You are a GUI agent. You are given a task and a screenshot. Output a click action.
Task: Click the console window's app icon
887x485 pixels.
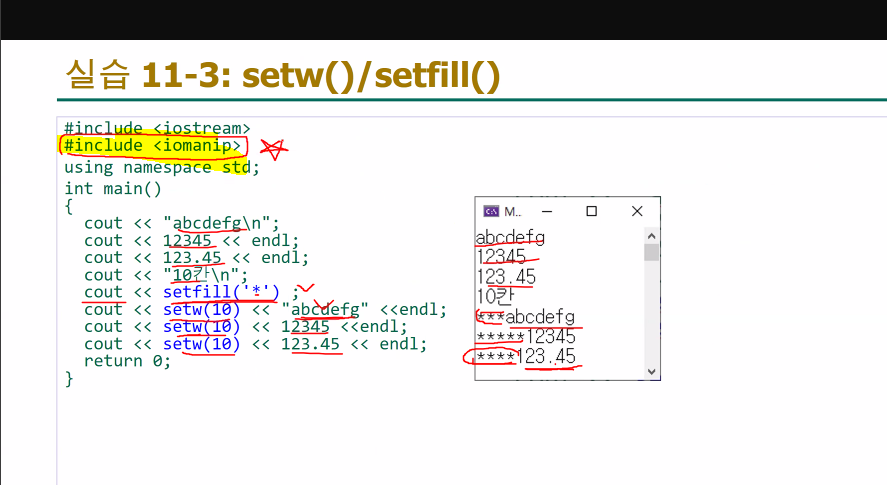pos(491,211)
